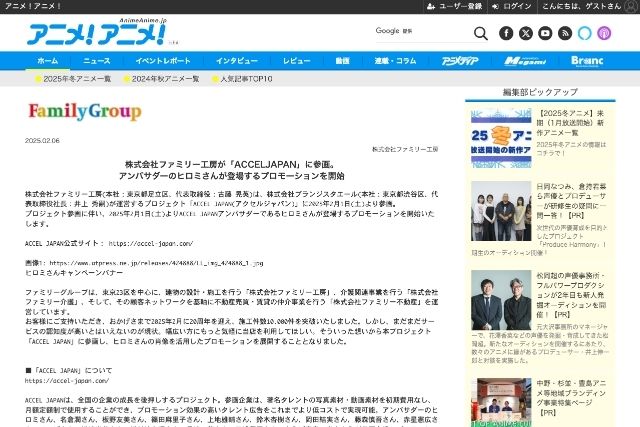This screenshot has width=640, height=427.
Task: Open the atpress image URL link
Action: (x=156, y=263)
